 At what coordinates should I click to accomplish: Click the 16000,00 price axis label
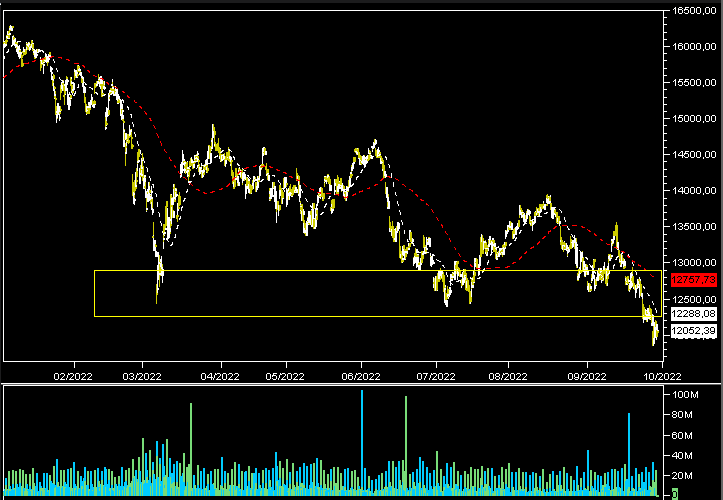coord(694,47)
